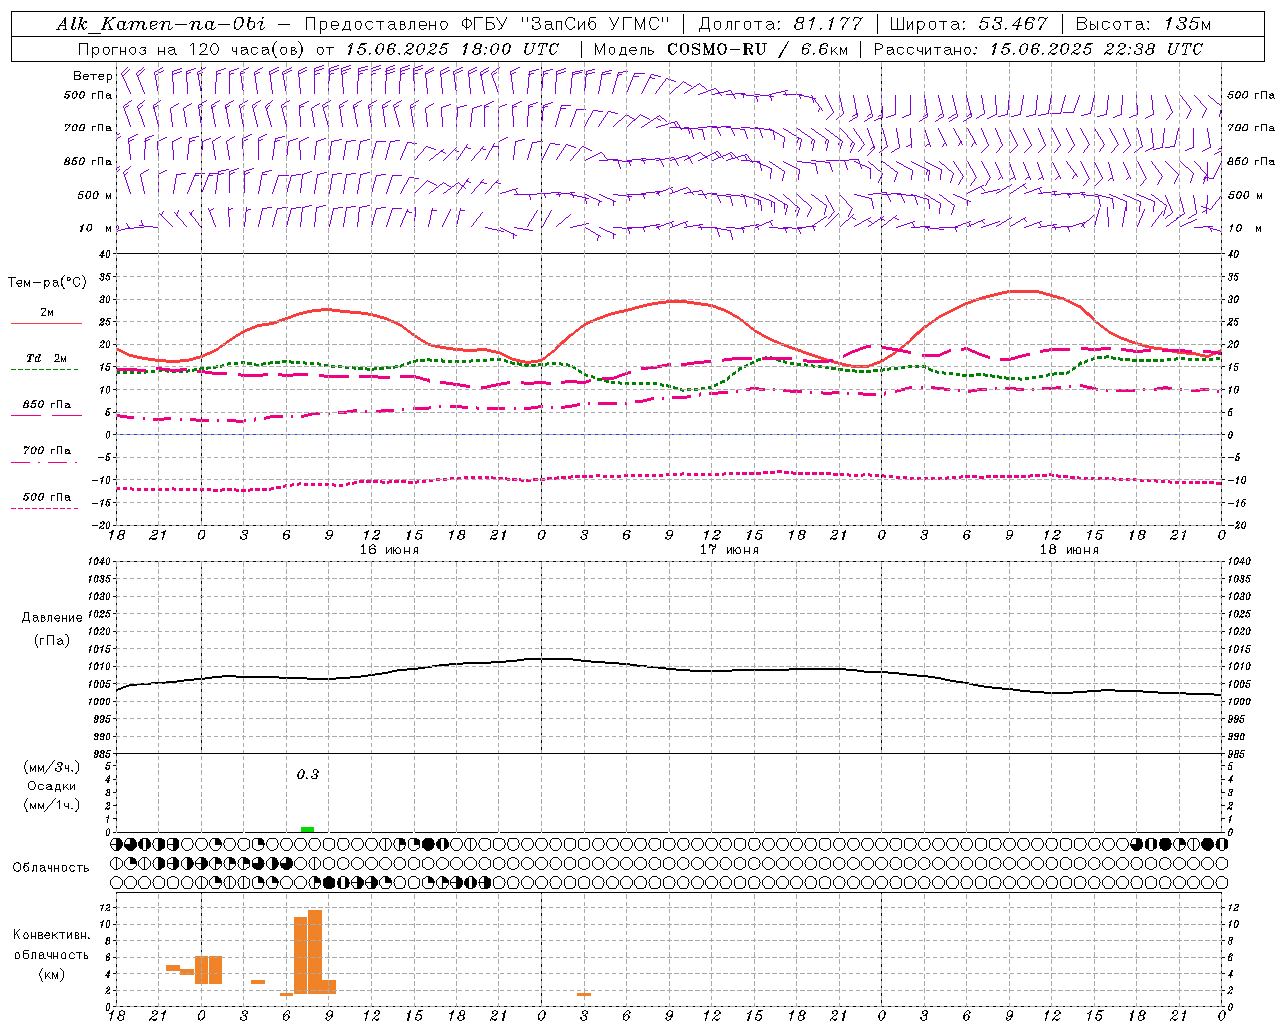Click the small orange bar on 17 июня
Viewport: 1280px width, 1024px height.
tap(584, 994)
